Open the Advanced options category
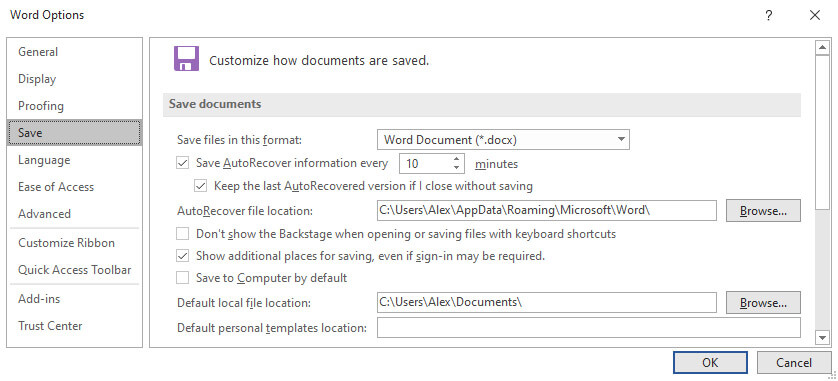The height and width of the screenshot is (381, 838). tap(74, 214)
